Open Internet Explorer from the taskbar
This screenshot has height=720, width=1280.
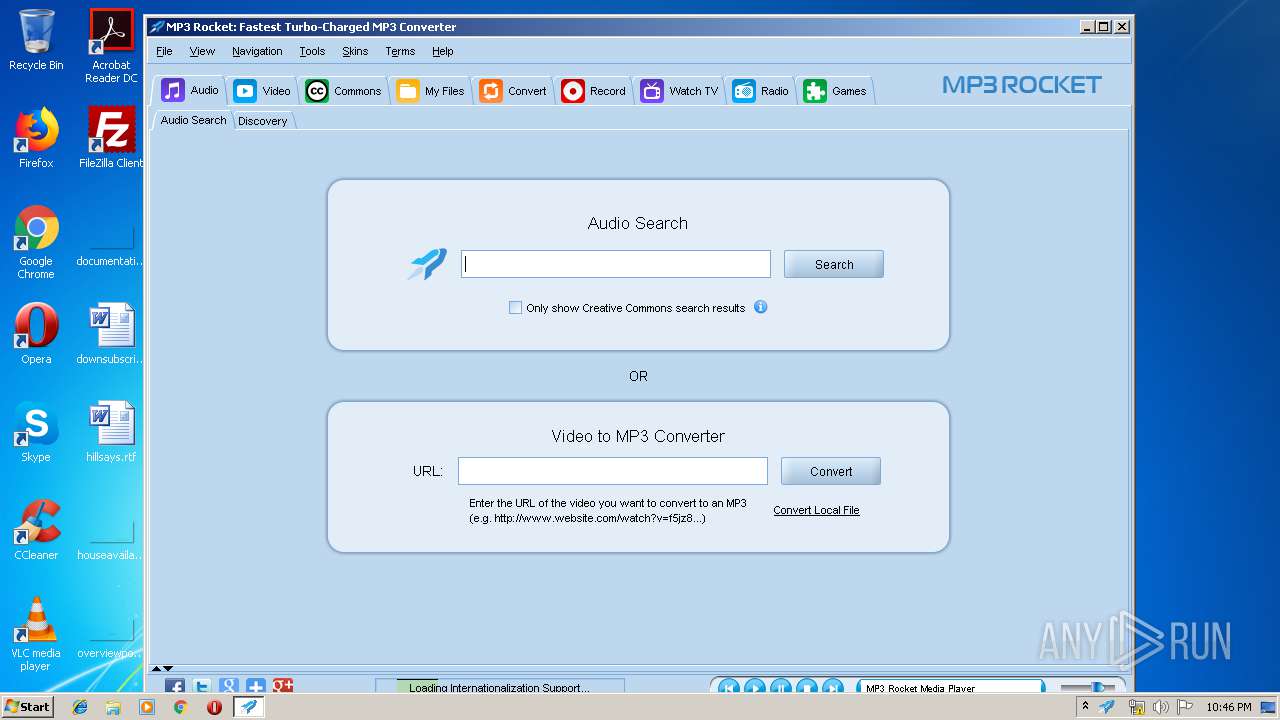[80, 707]
